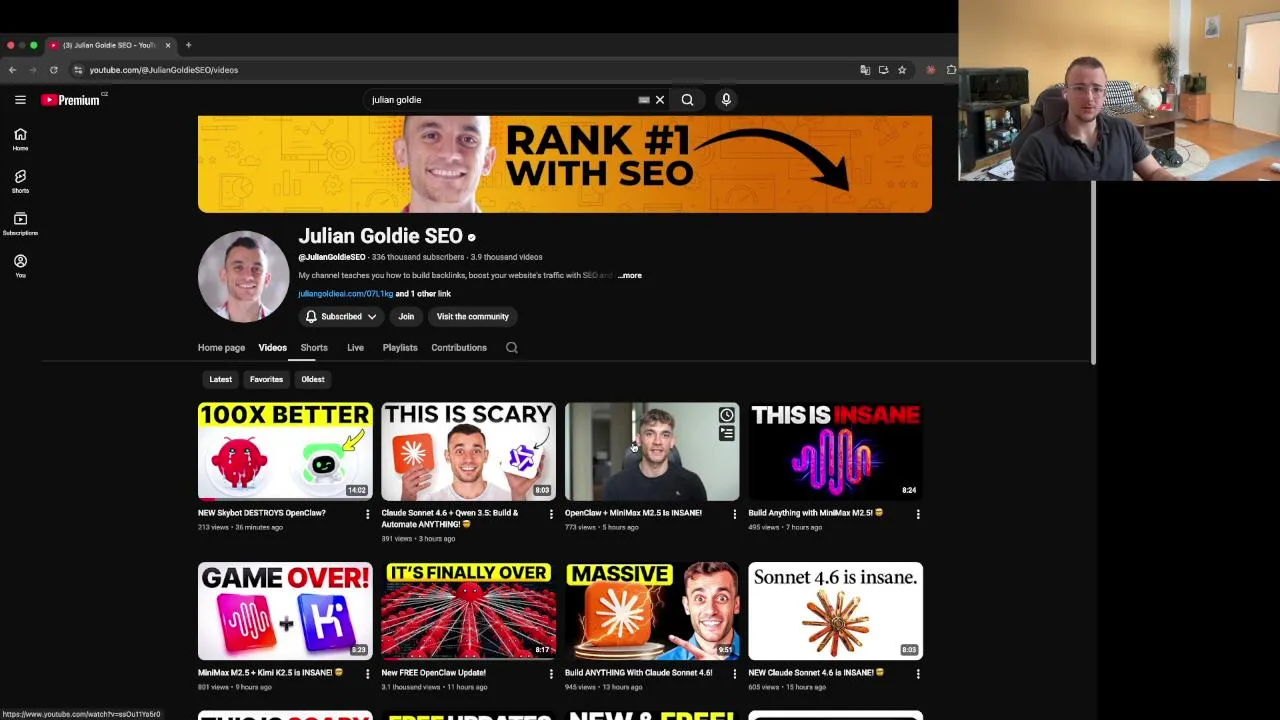Open options for MiniMax M2.5 + Kimi video
1280x720 pixels.
coord(367,674)
